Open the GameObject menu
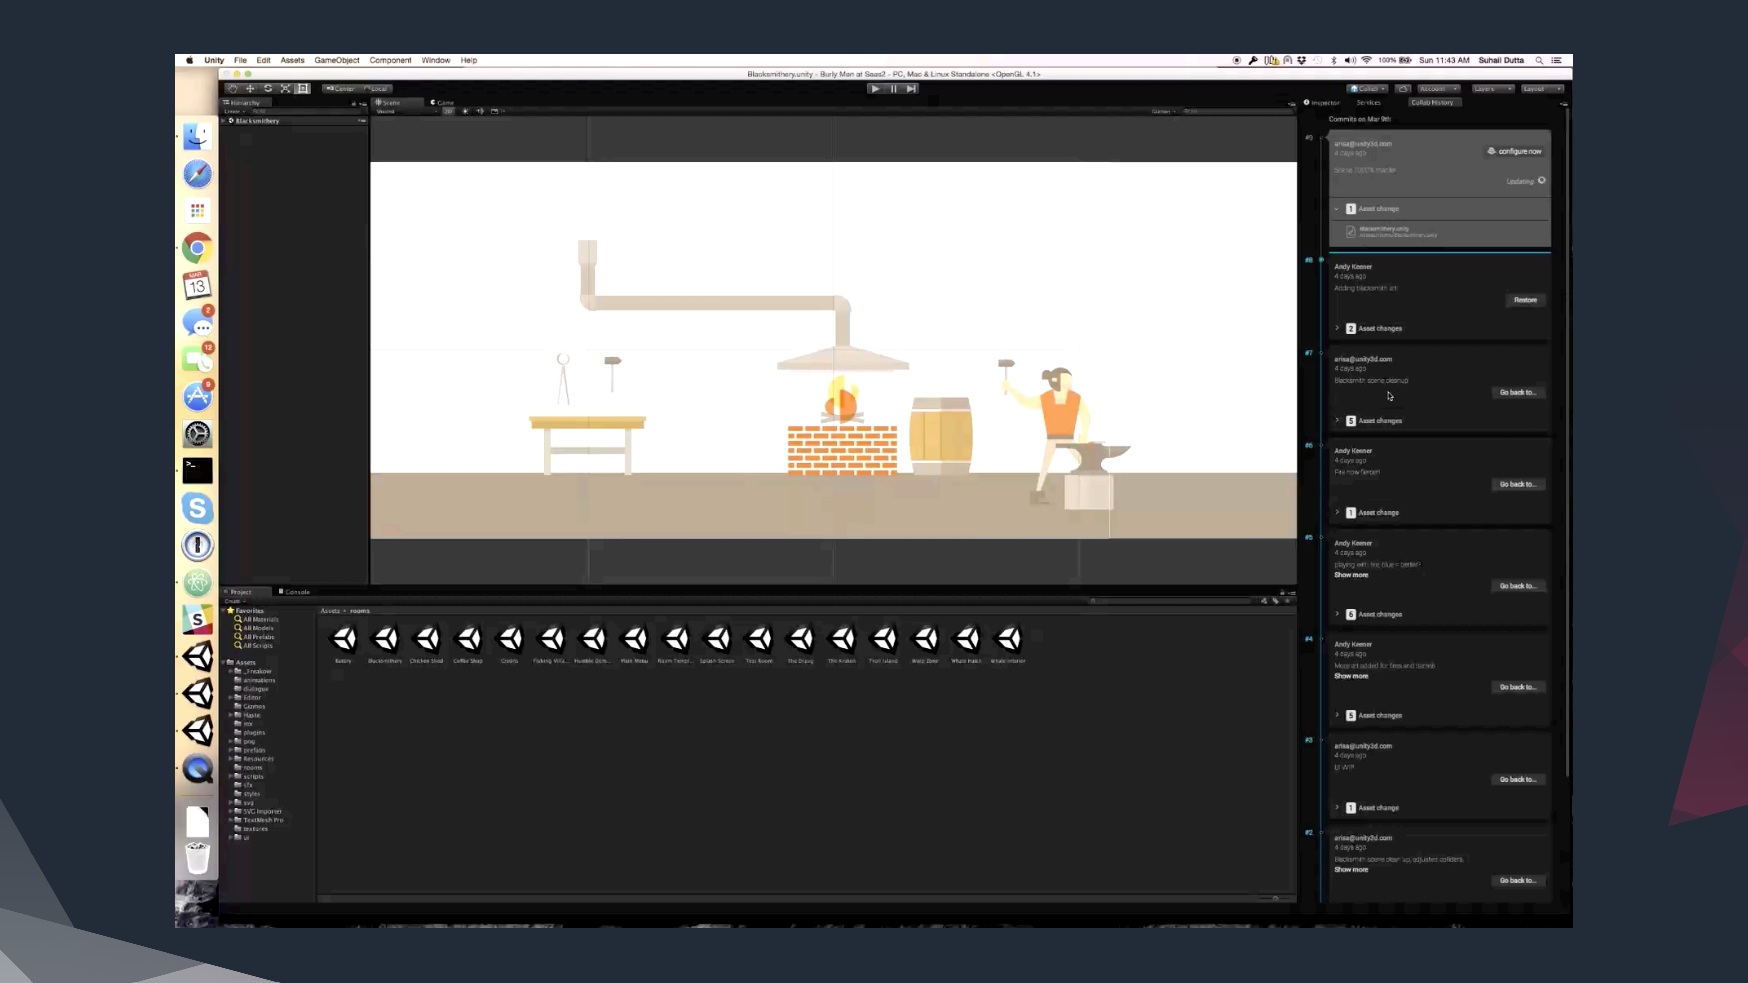 337,60
